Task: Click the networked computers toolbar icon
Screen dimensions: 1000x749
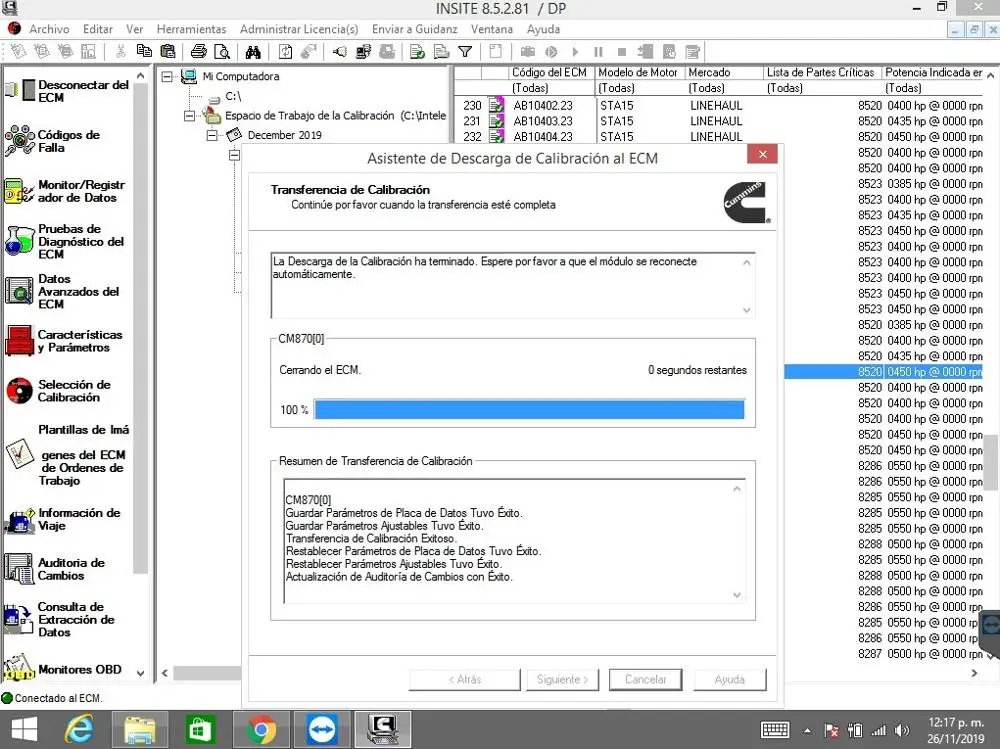Action: pyautogui.click(x=364, y=52)
